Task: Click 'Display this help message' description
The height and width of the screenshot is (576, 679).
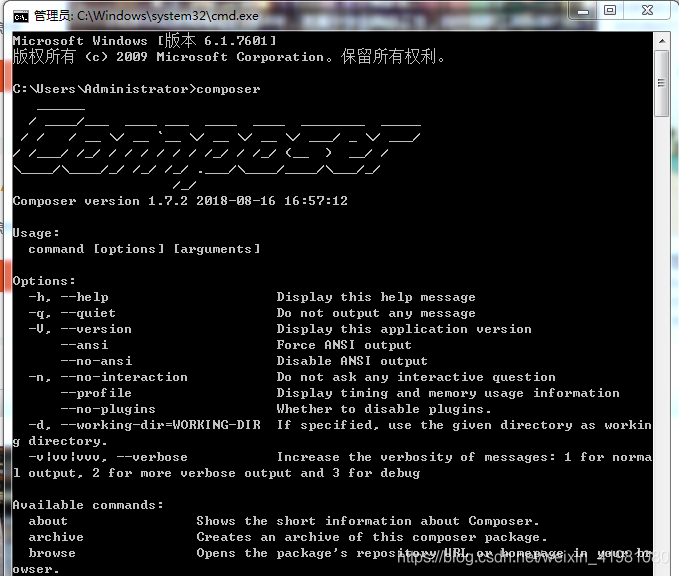Action: tap(376, 297)
